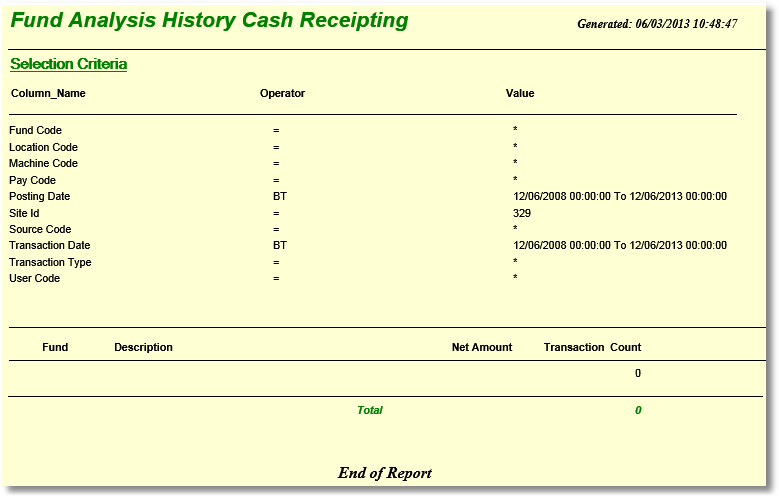Click the Fund column header in results
This screenshot has height=499, width=779.
(x=55, y=348)
